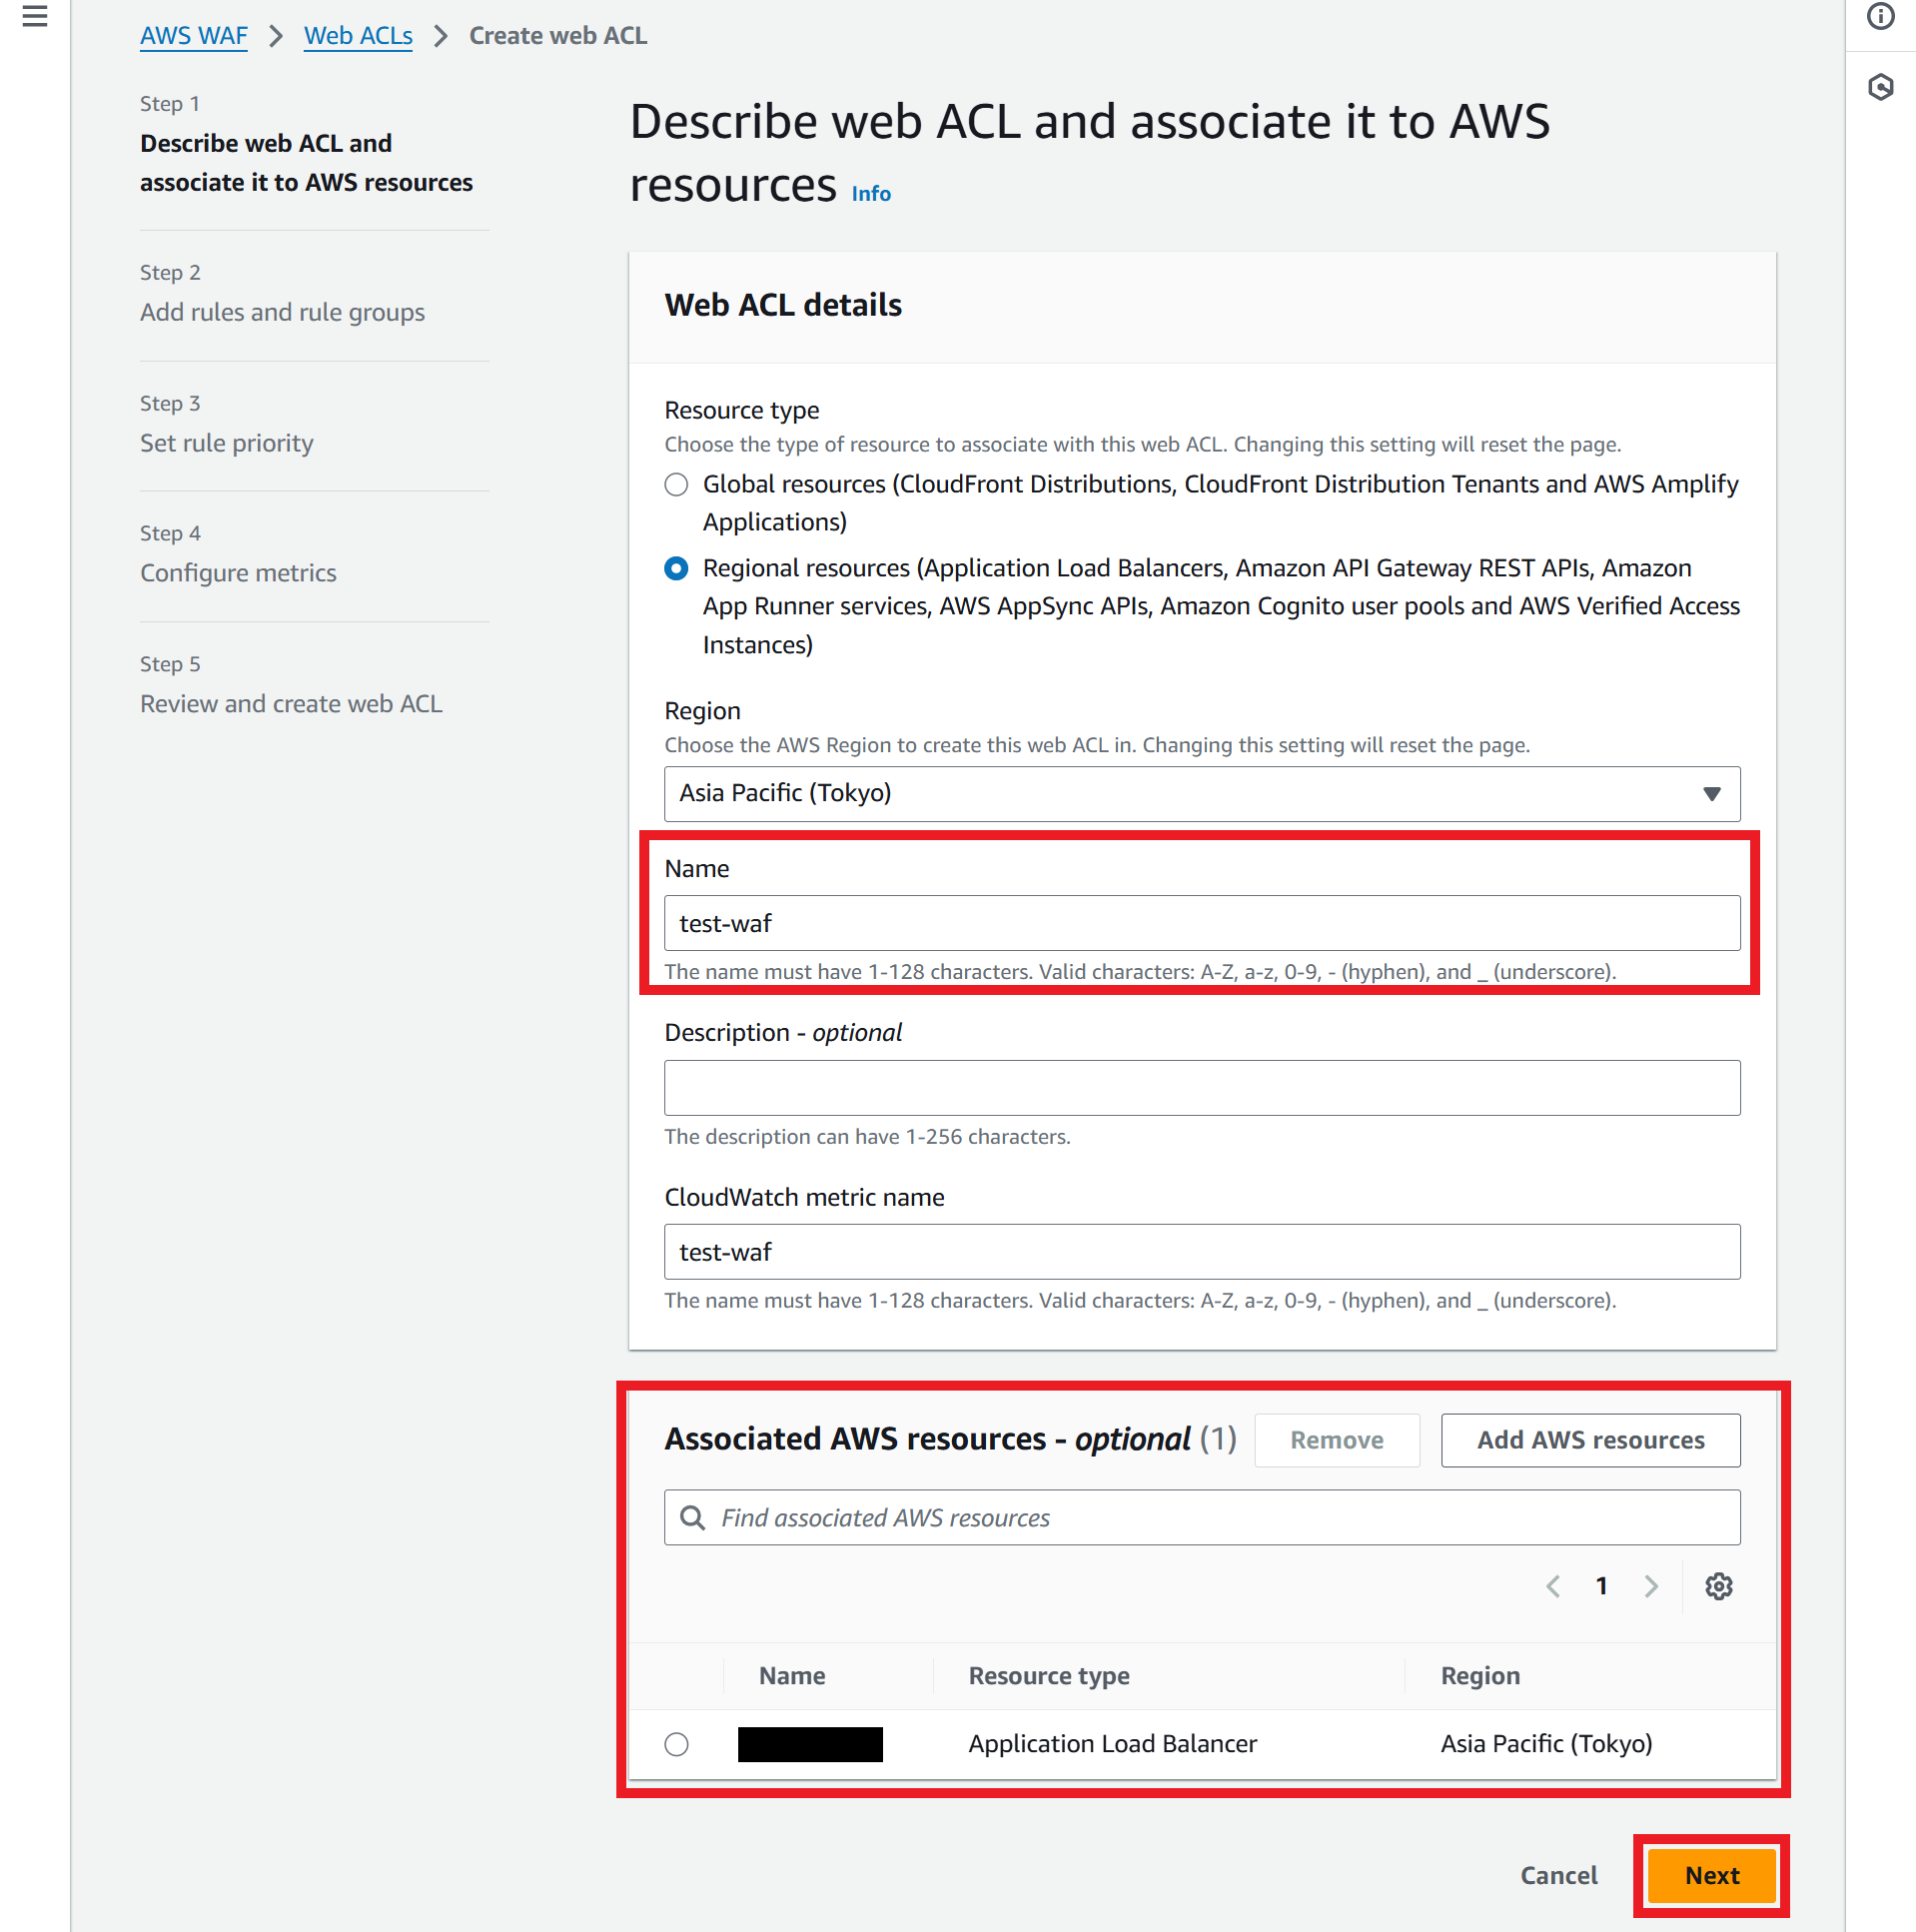
Task: Click into the Description optional field
Action: click(1201, 1088)
